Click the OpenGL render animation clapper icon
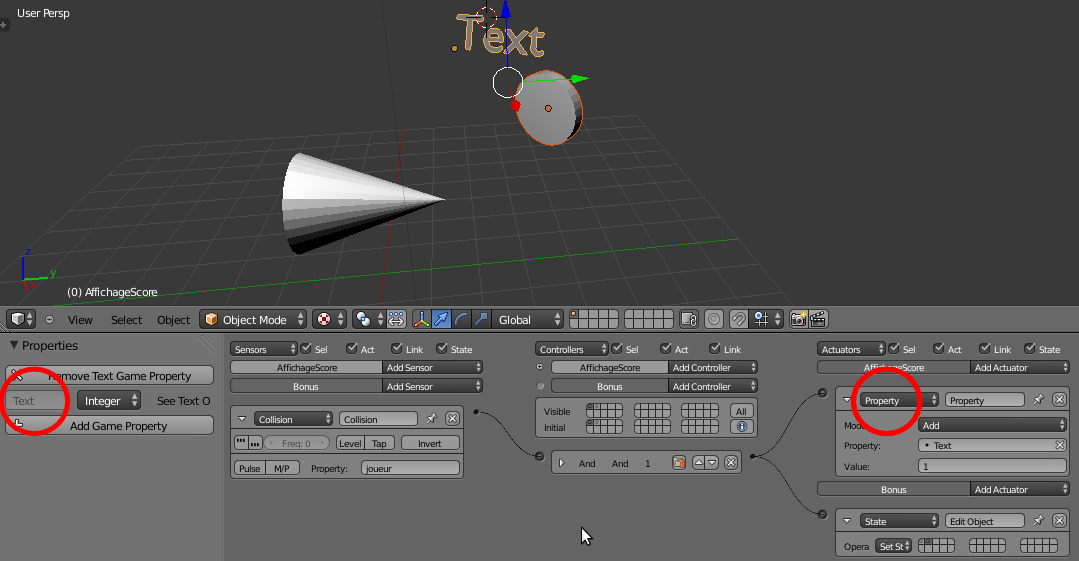Viewport: 1079px width, 561px height. (x=818, y=319)
